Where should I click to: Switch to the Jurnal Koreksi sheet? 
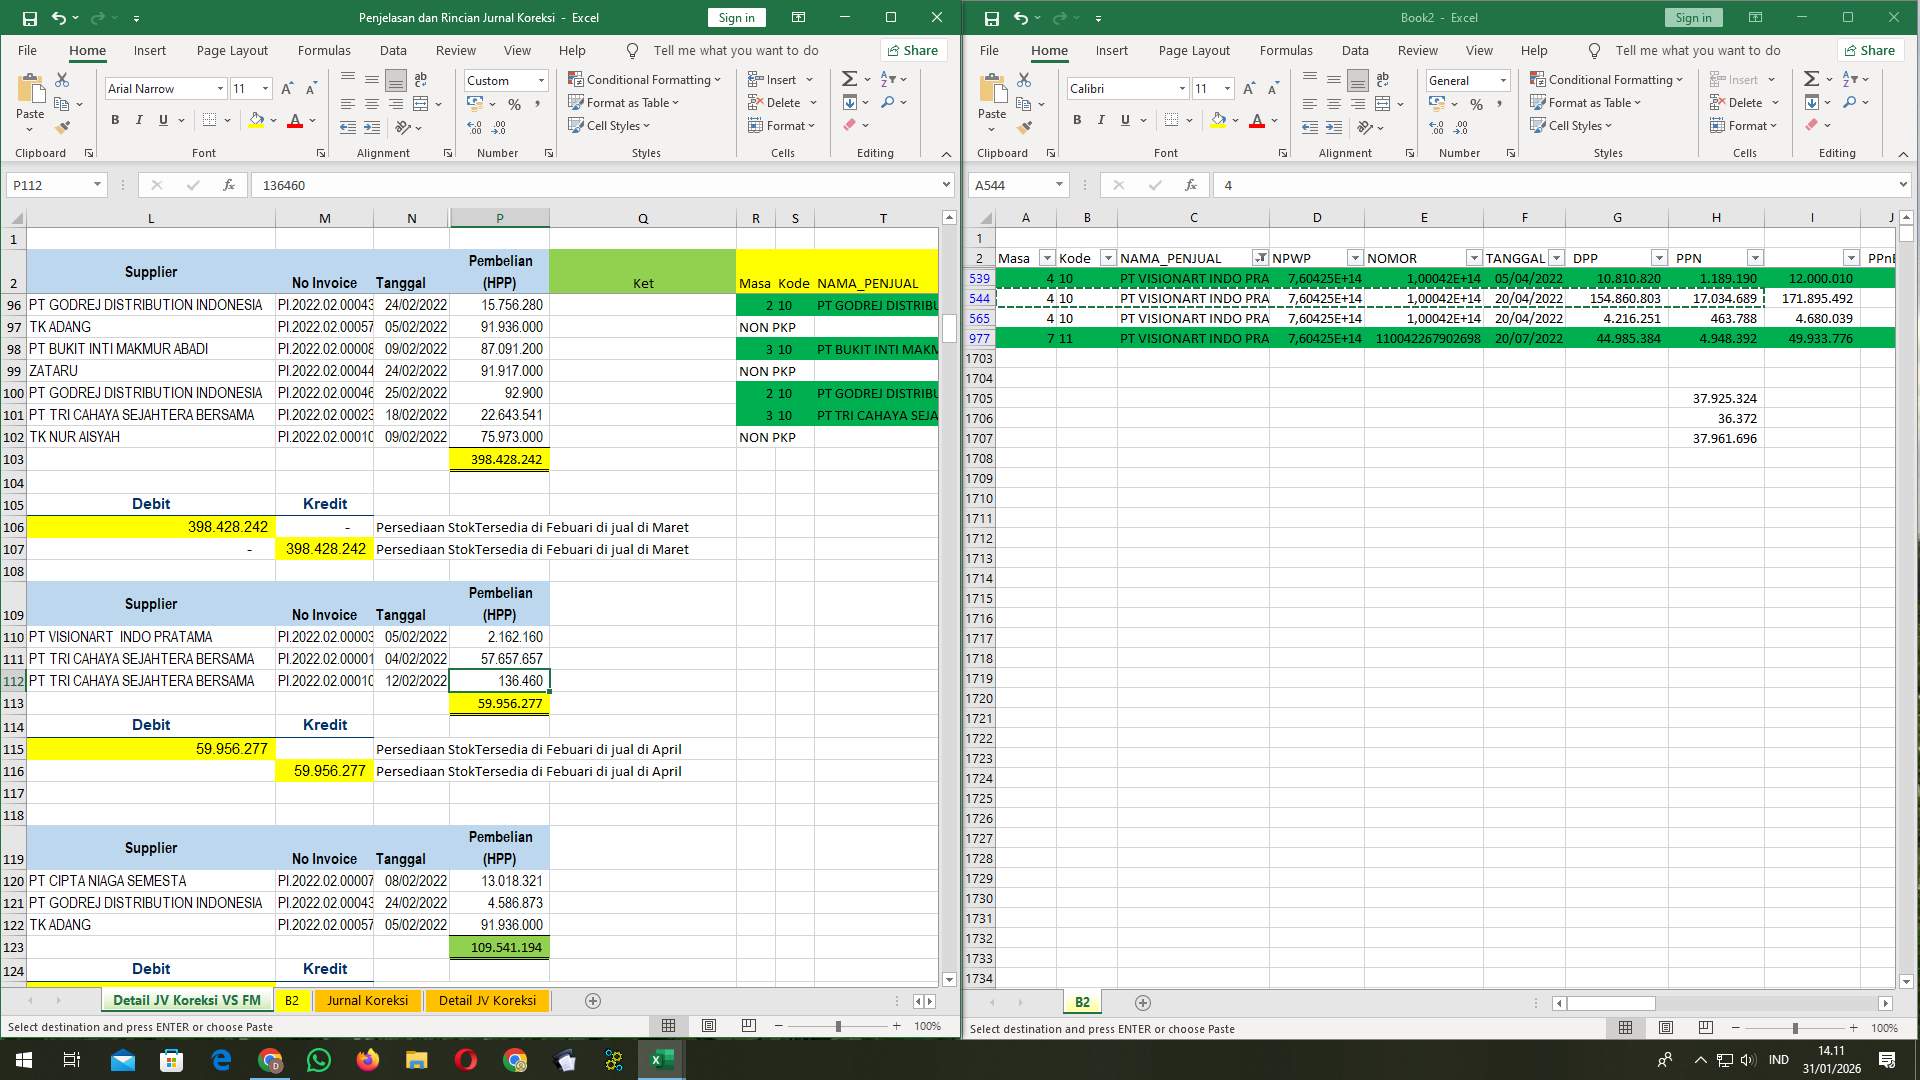(x=367, y=1000)
